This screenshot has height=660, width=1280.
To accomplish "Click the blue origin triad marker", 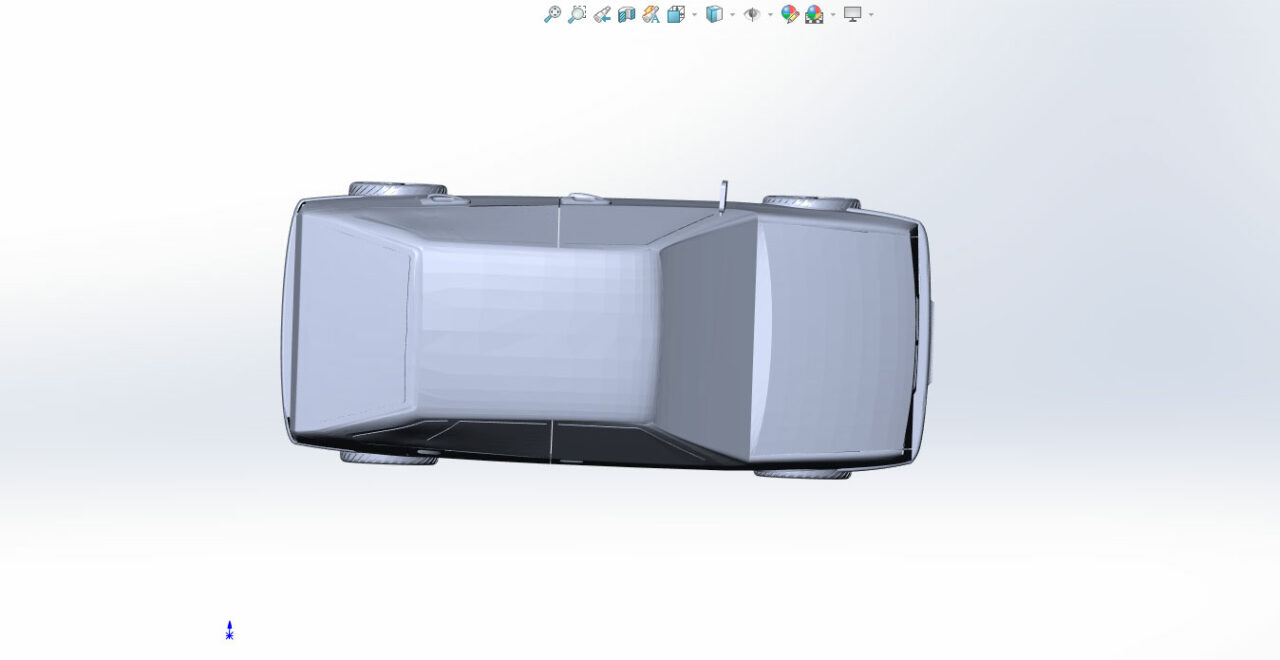I will (x=229, y=630).
